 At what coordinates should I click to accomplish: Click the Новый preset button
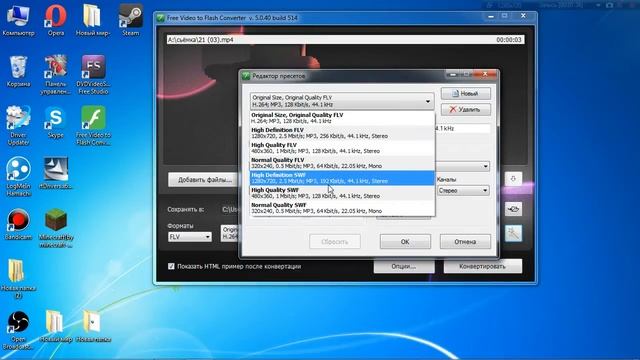click(x=465, y=93)
